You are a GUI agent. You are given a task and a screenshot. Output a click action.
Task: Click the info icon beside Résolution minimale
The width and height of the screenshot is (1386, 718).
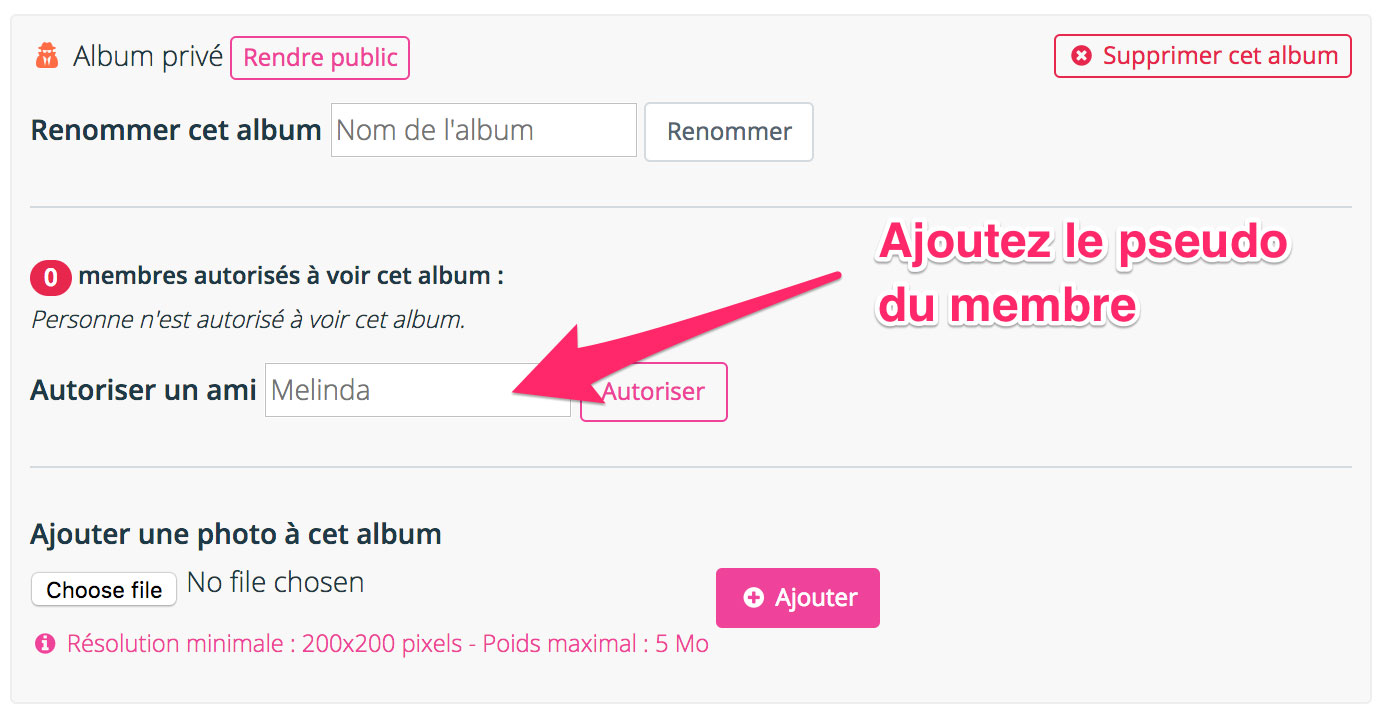pyautogui.click(x=44, y=644)
